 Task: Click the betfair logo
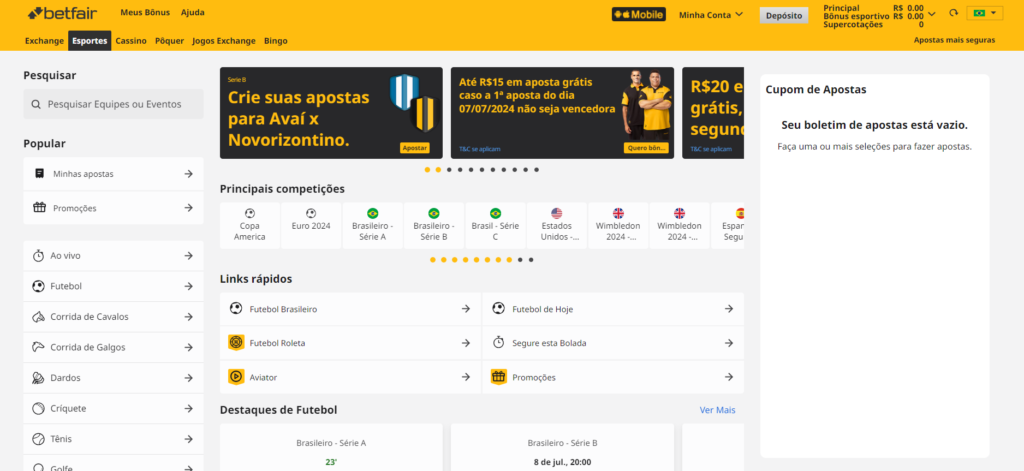pos(64,12)
